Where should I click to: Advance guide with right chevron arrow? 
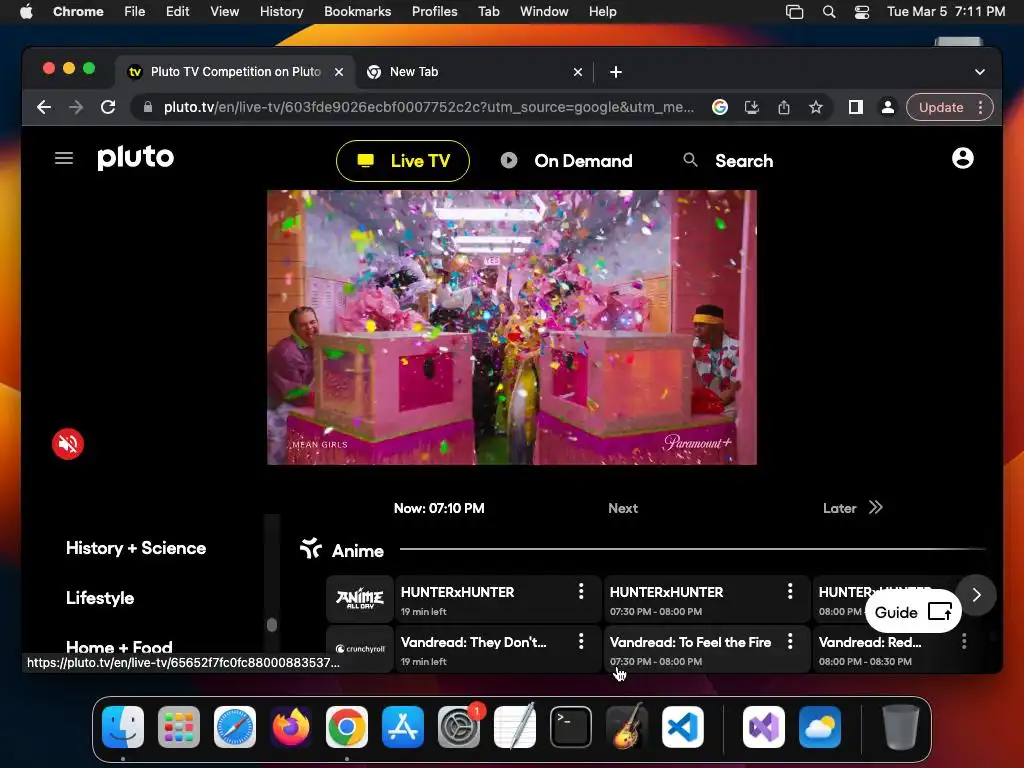[976, 595]
